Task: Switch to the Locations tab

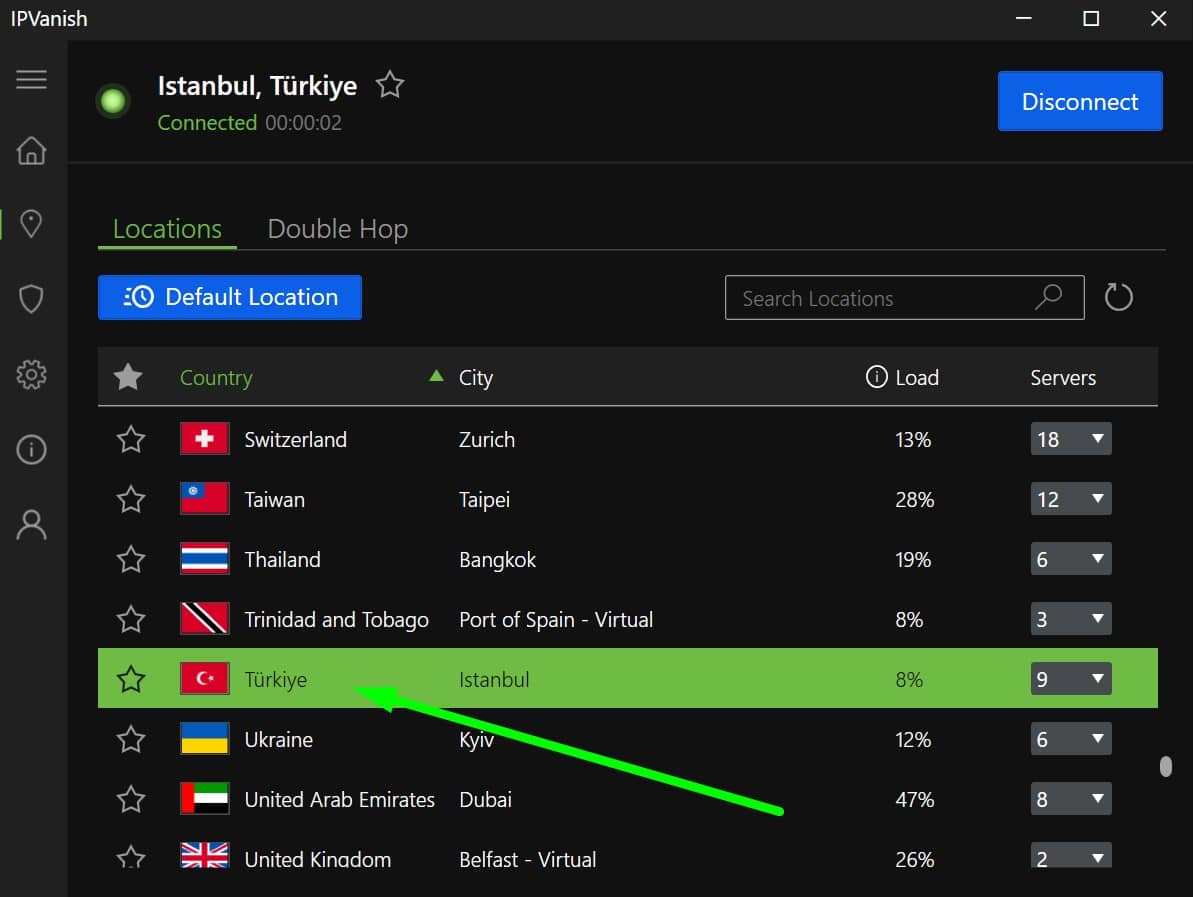Action: pos(167,229)
